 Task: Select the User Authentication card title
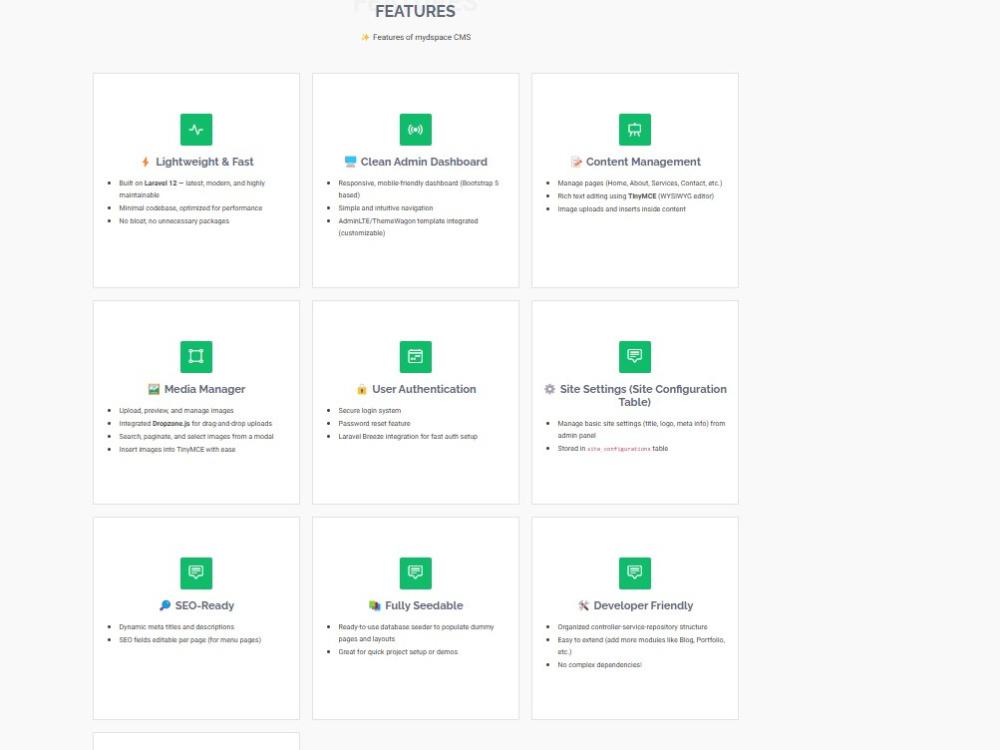click(423, 389)
